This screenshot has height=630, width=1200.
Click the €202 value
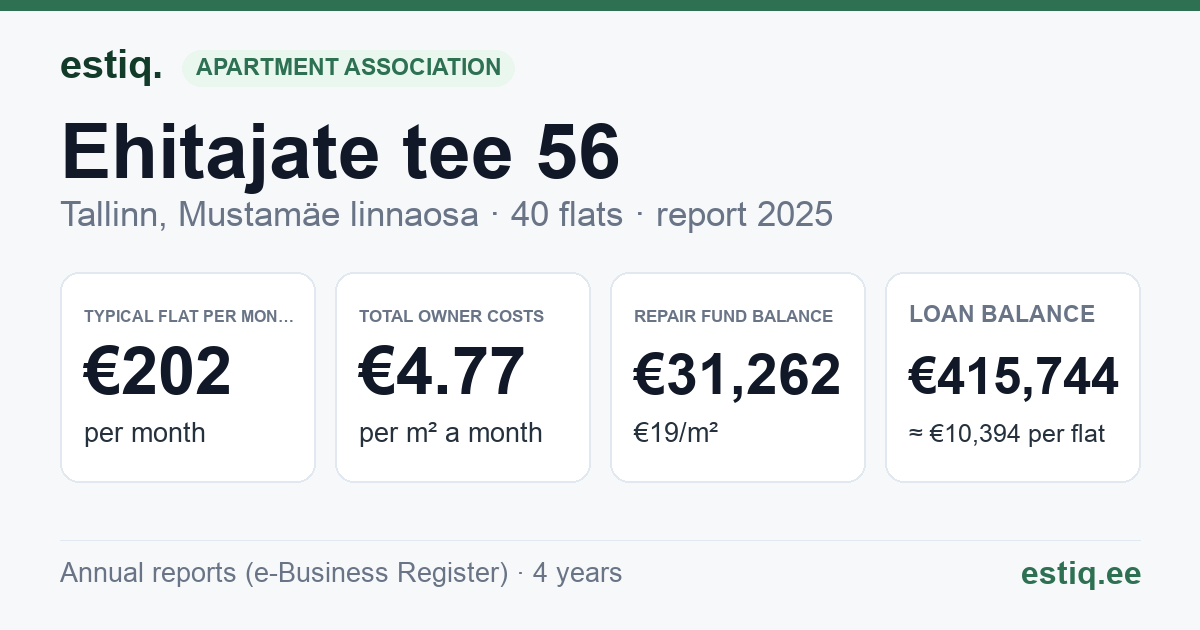point(158,372)
